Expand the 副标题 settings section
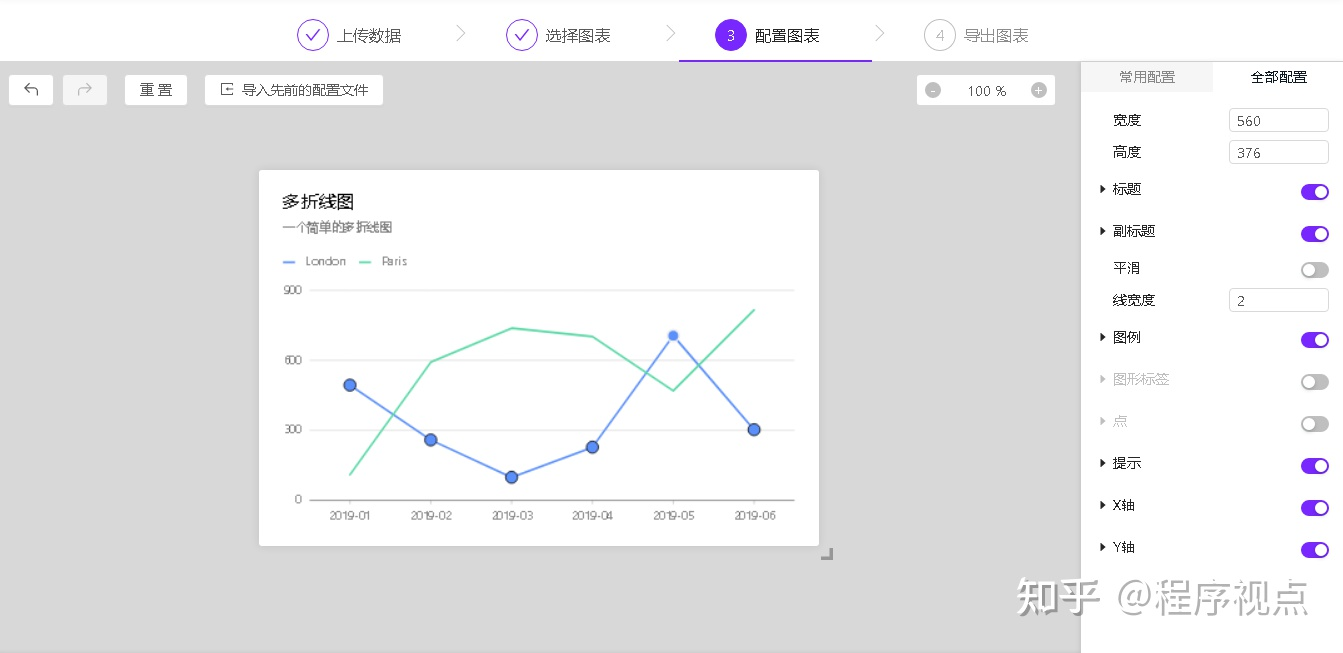 tap(1103, 231)
